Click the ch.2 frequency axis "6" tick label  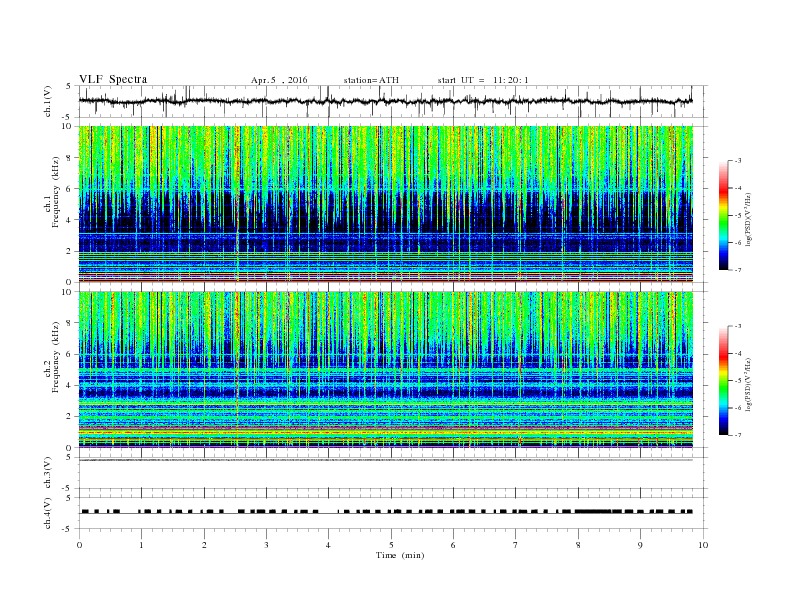click(x=70, y=354)
